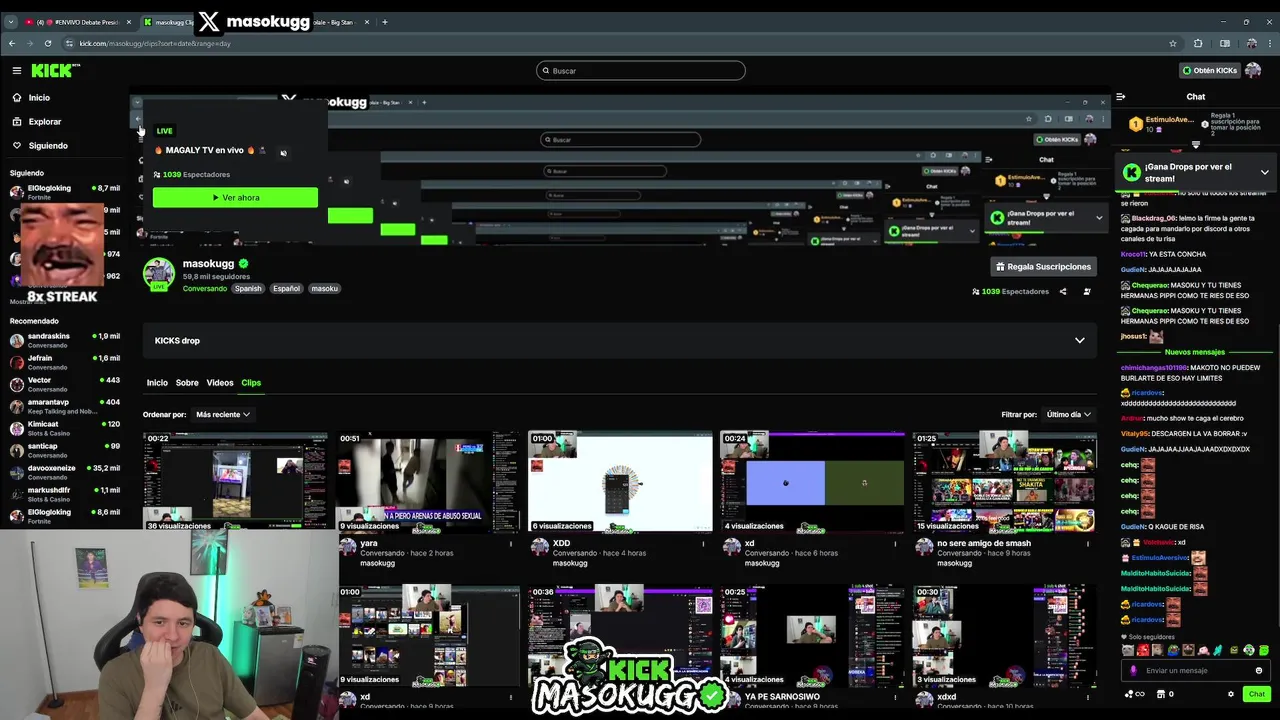Open options menu for XDD clip

(x=703, y=544)
